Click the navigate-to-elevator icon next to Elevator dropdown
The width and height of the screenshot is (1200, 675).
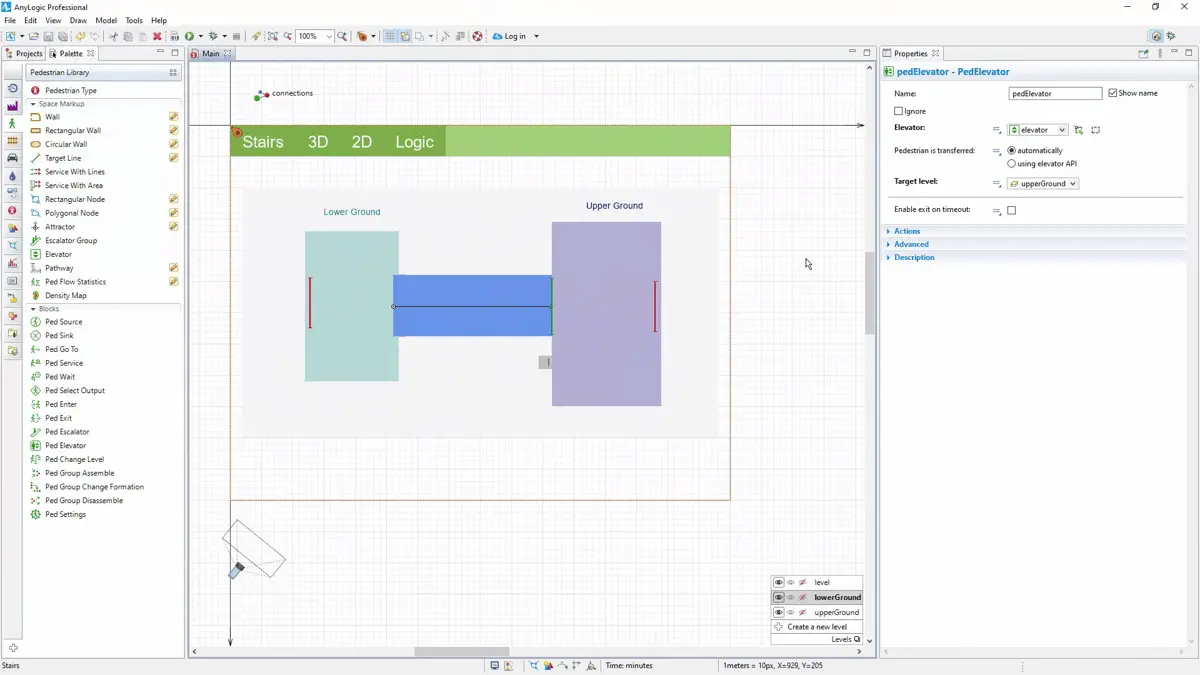[x=1079, y=130]
